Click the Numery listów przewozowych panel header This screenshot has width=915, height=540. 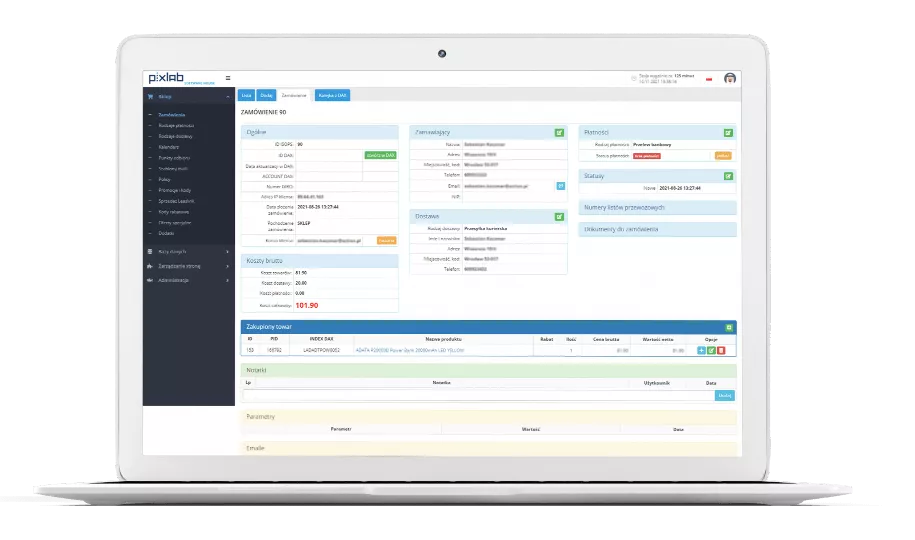pyautogui.click(x=657, y=208)
